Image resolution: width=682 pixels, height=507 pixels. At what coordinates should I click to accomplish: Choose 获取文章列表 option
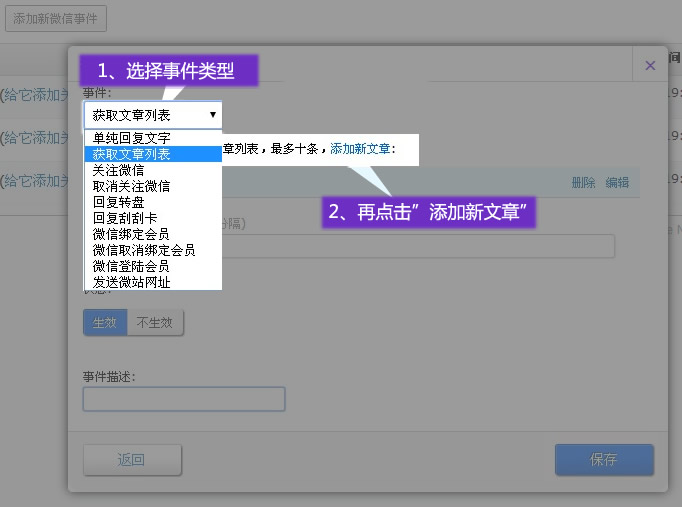[x=132, y=154]
